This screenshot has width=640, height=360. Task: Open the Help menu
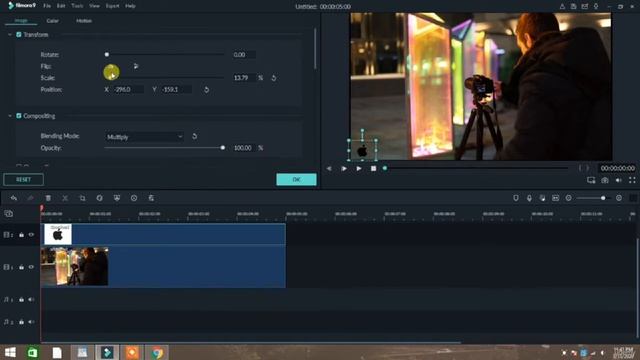click(x=130, y=6)
